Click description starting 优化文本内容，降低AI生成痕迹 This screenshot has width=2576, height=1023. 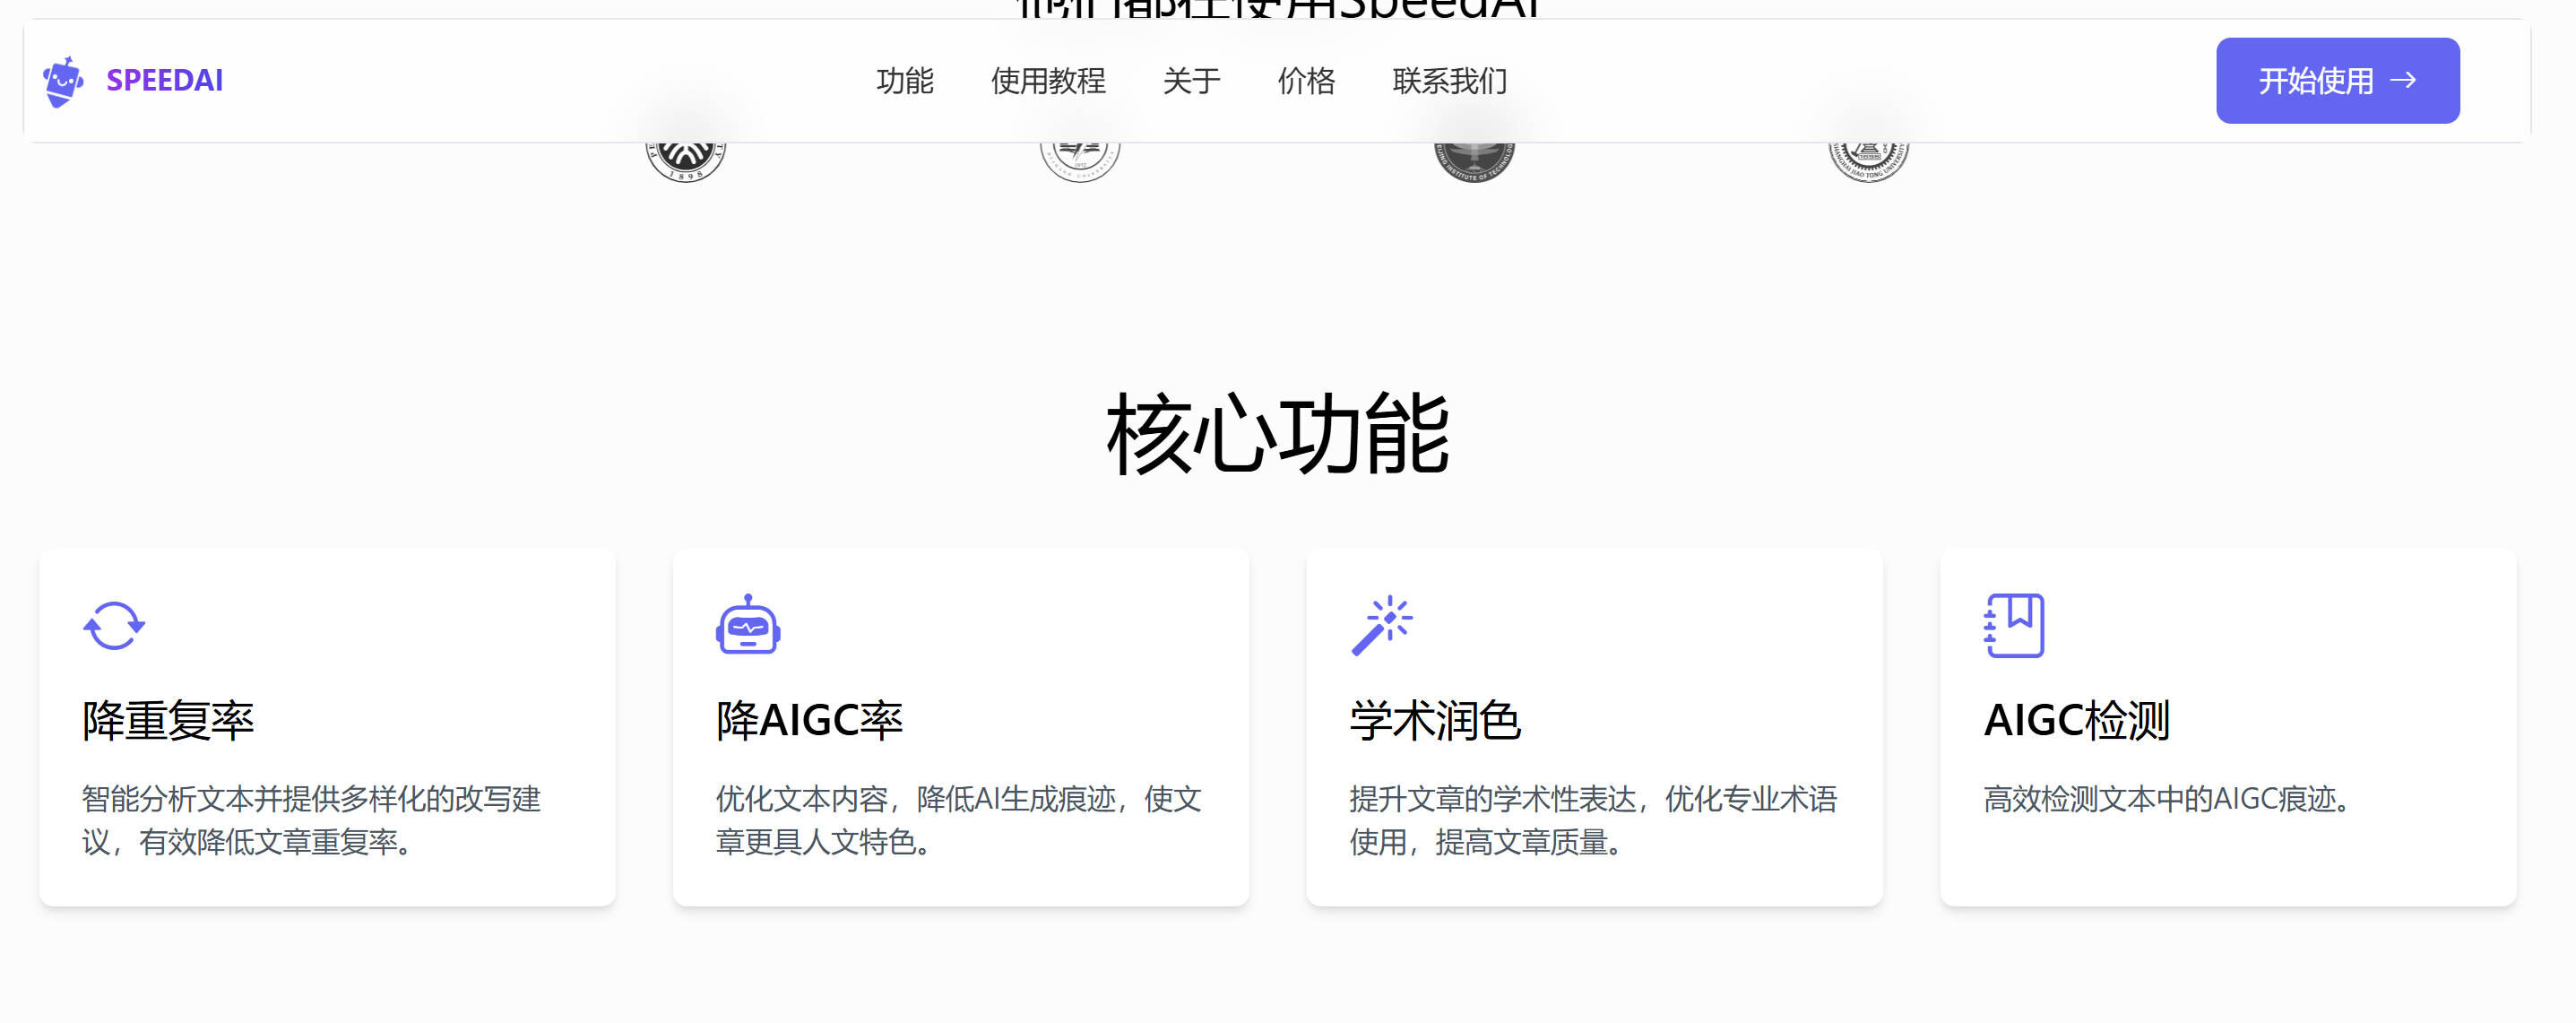[958, 820]
